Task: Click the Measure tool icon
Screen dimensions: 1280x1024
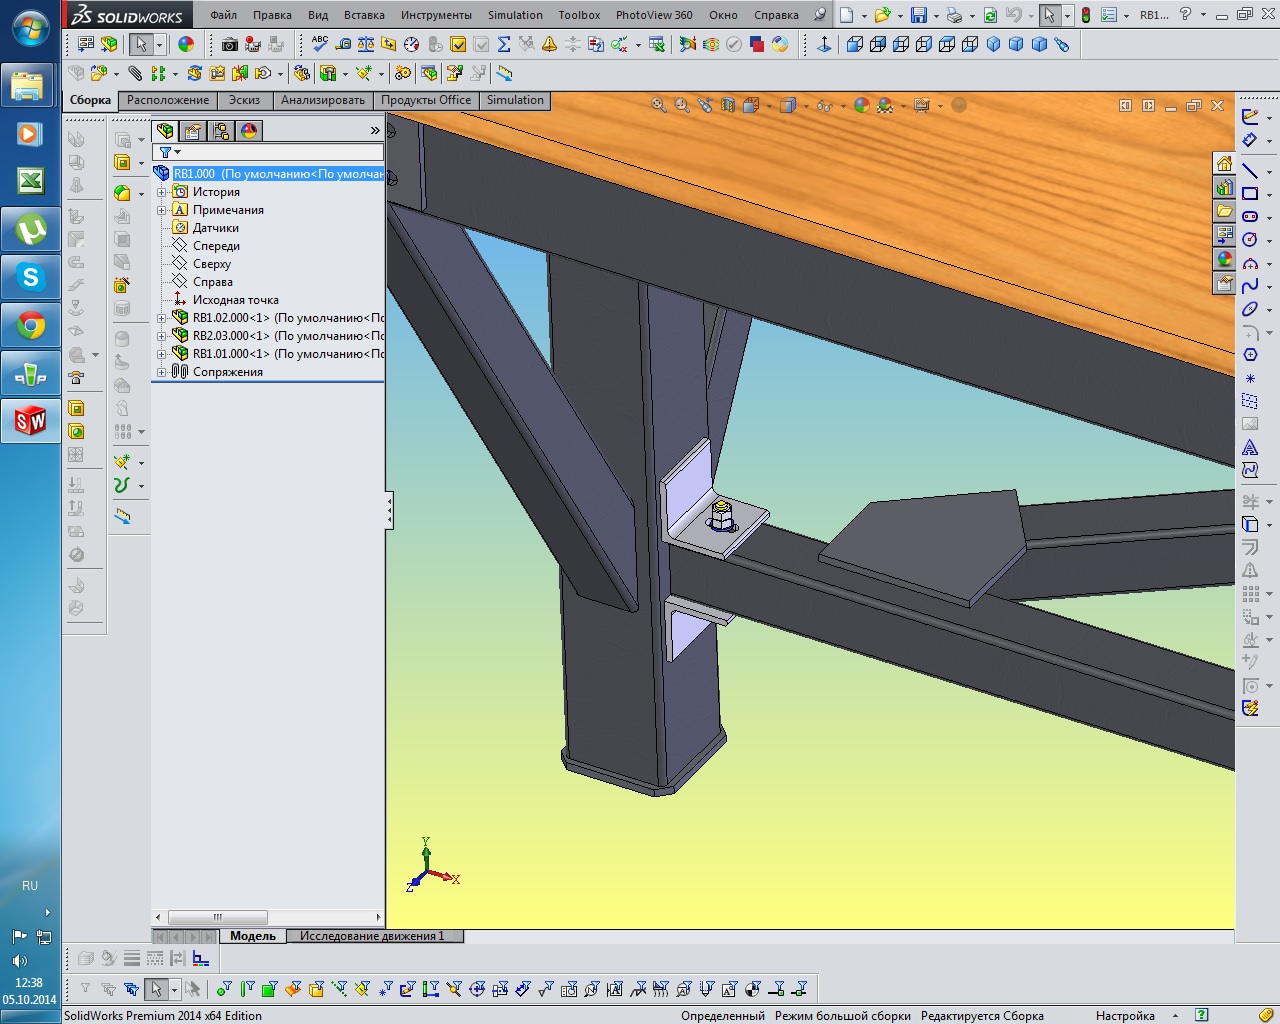Action: [x=343, y=44]
